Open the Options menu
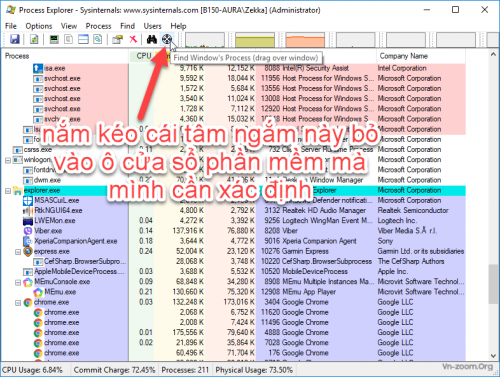 [x=39, y=26]
